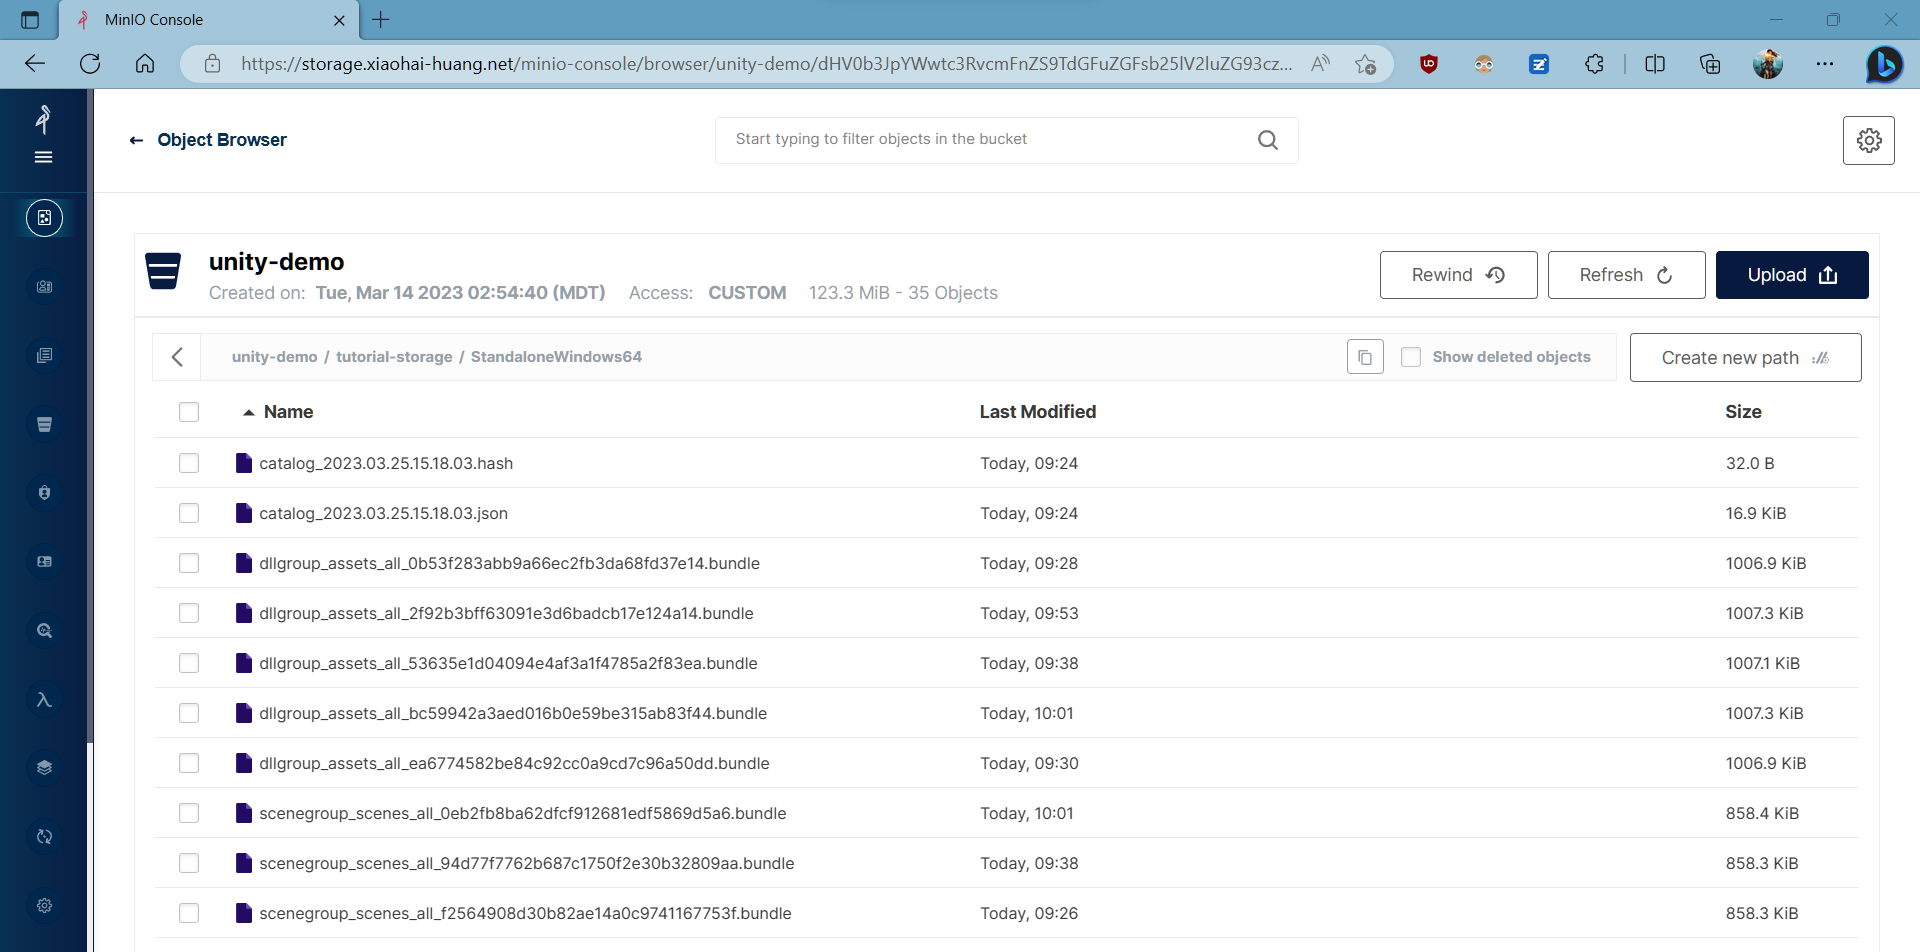Open the layers (tiers) sidebar icon
Image resolution: width=1920 pixels, height=952 pixels.
44,768
